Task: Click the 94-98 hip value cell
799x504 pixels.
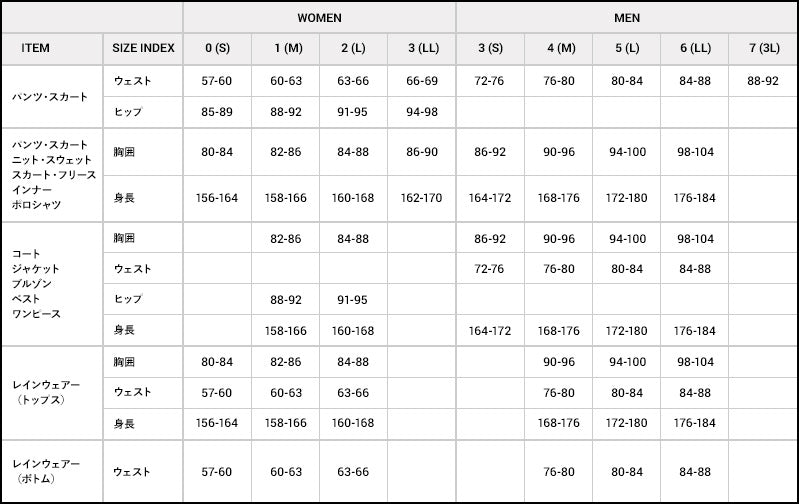Action: click(x=421, y=112)
